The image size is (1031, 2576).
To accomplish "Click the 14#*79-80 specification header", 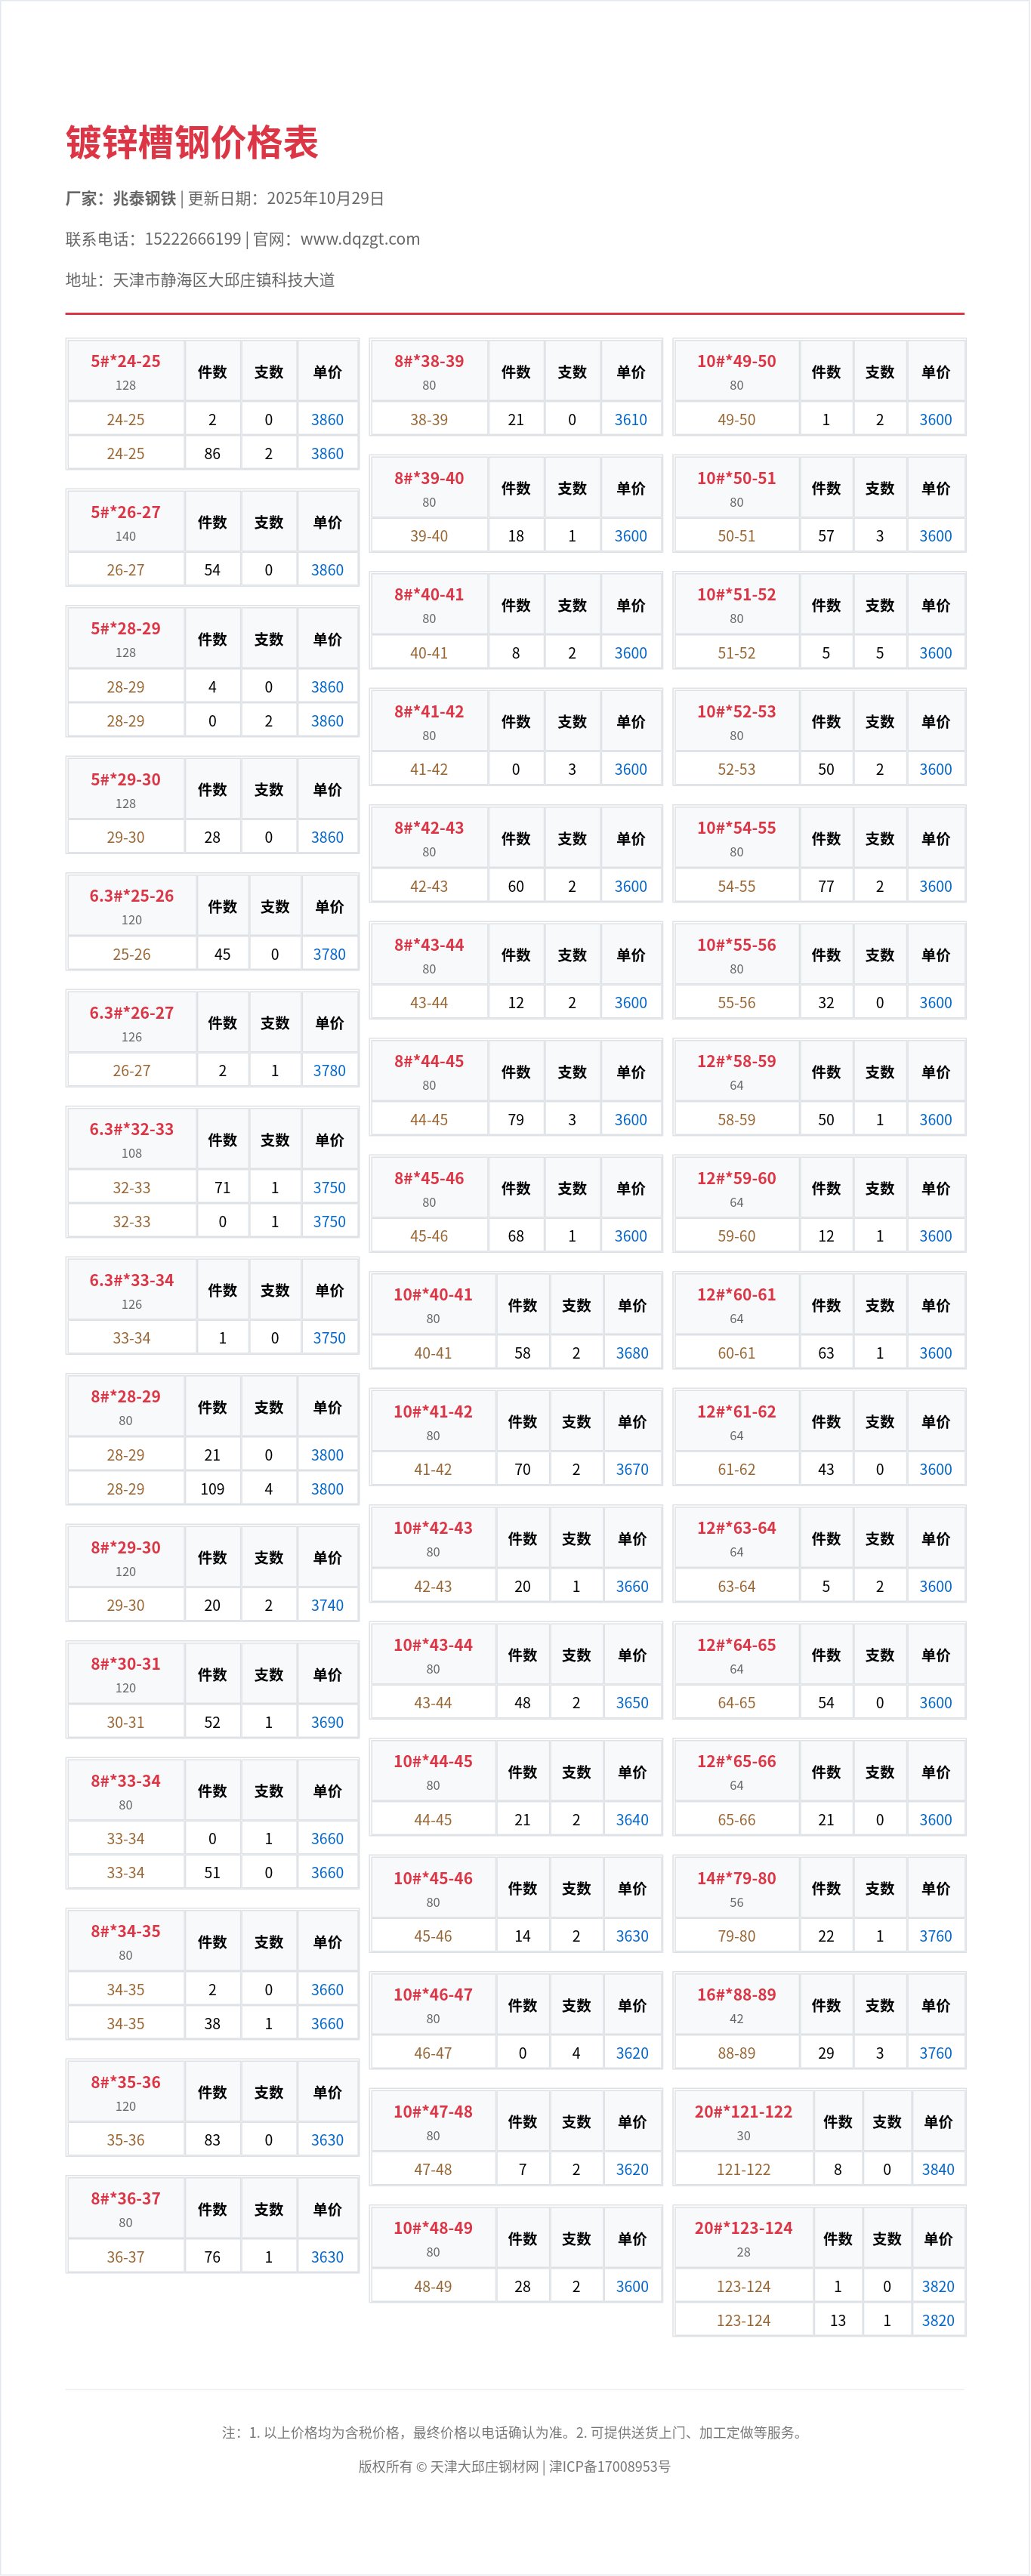I will click(736, 1878).
